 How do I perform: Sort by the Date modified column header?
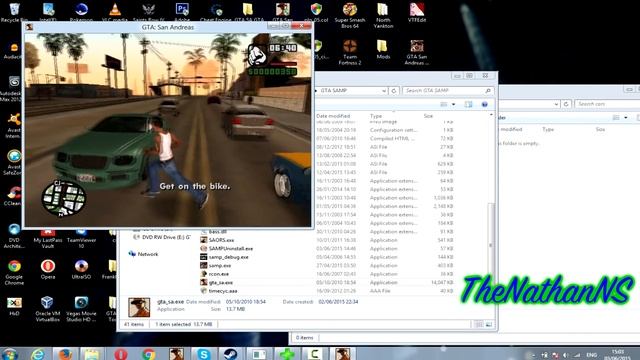coord(333,116)
